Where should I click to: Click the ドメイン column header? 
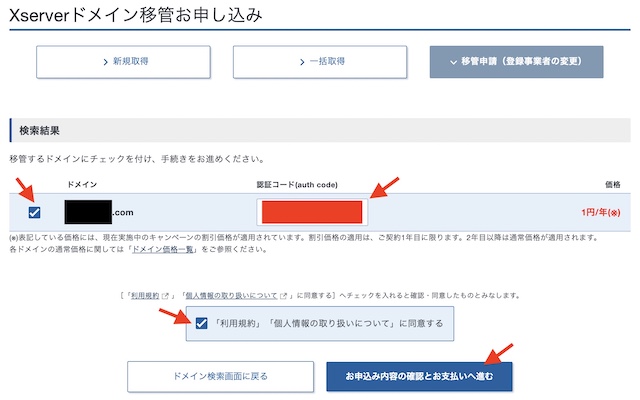[x=82, y=184]
